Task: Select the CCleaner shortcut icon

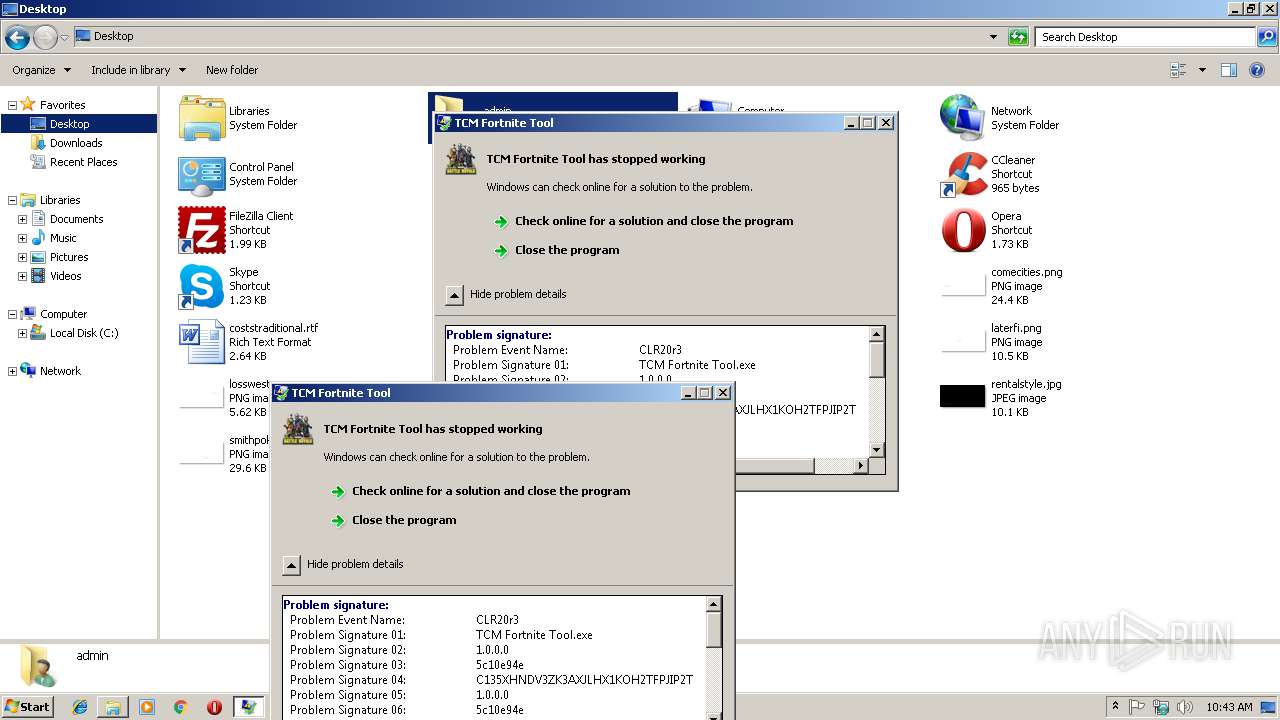Action: (x=963, y=174)
